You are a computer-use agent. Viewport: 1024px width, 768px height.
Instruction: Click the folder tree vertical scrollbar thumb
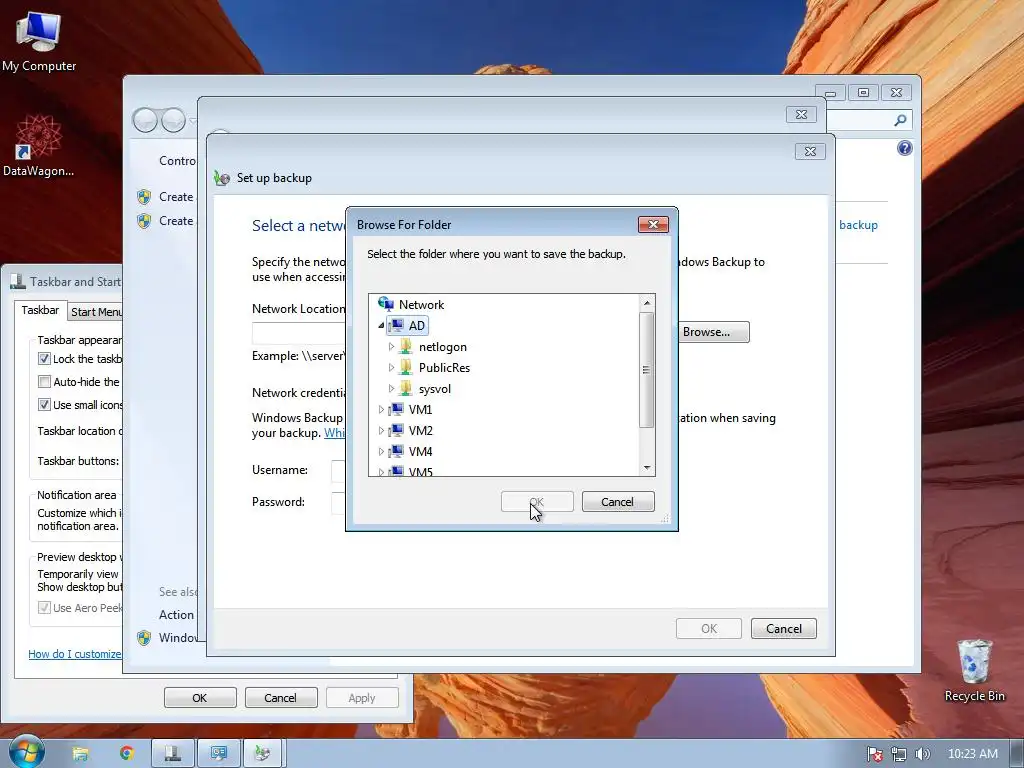point(647,370)
